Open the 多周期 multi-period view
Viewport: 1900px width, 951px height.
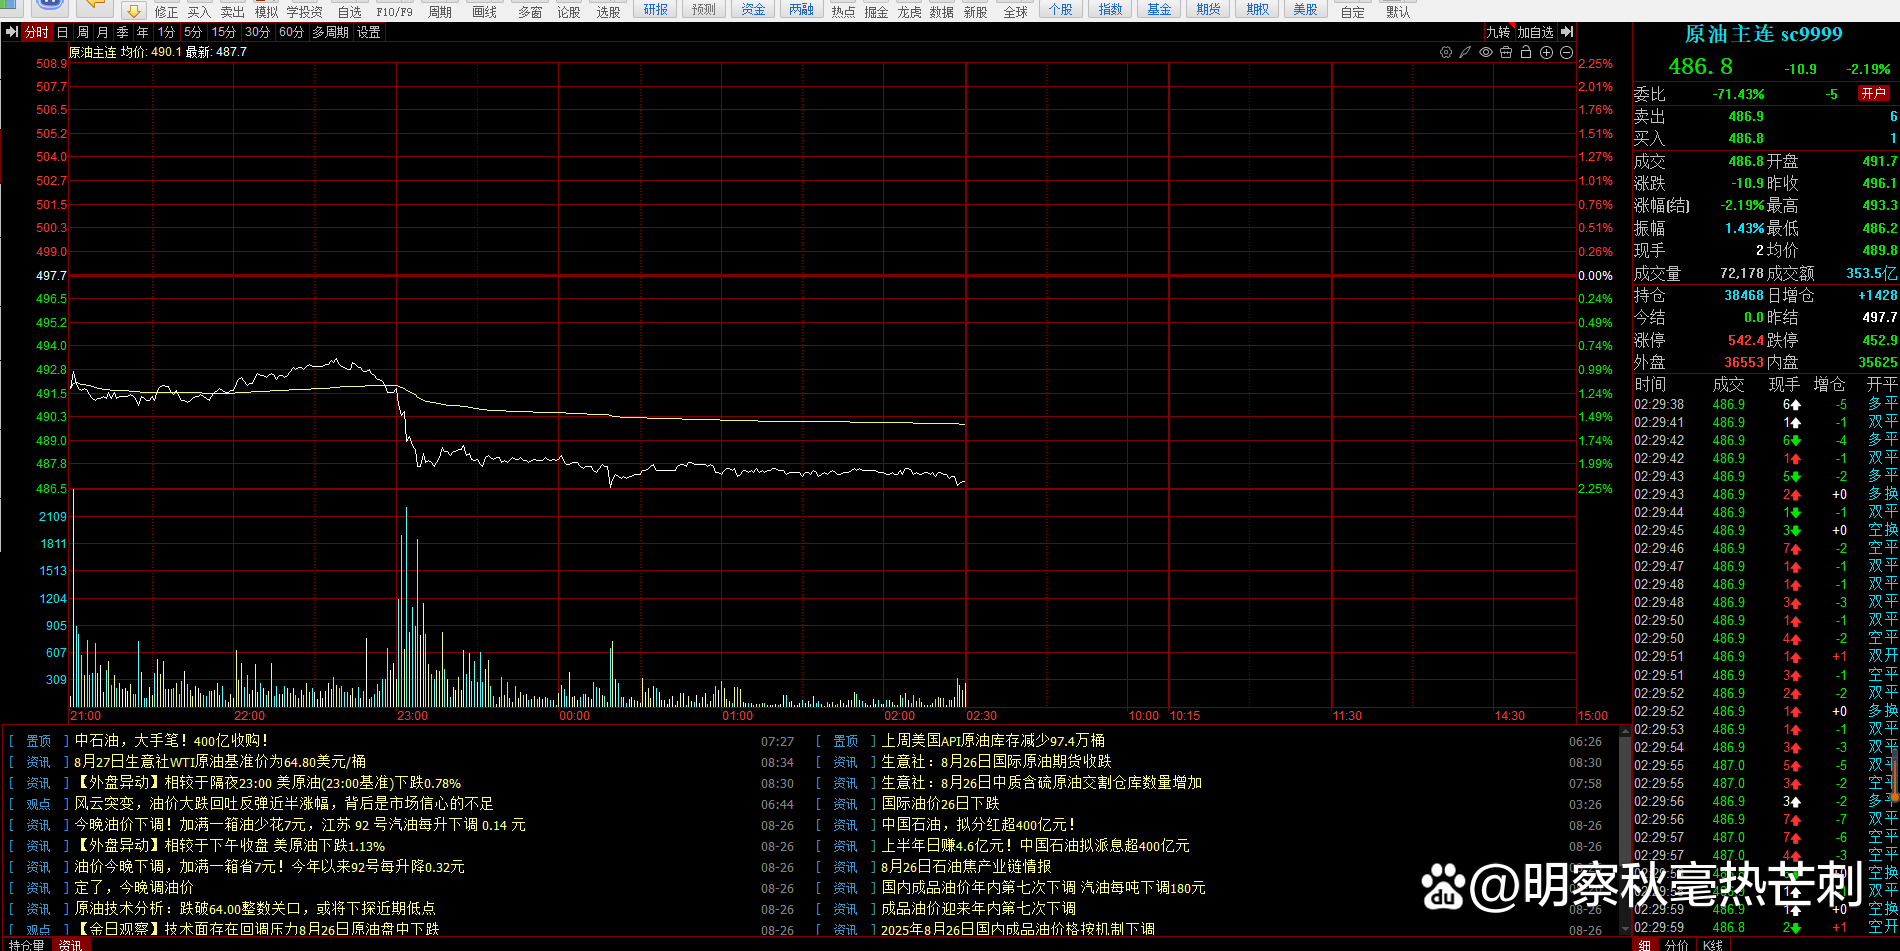pos(331,32)
